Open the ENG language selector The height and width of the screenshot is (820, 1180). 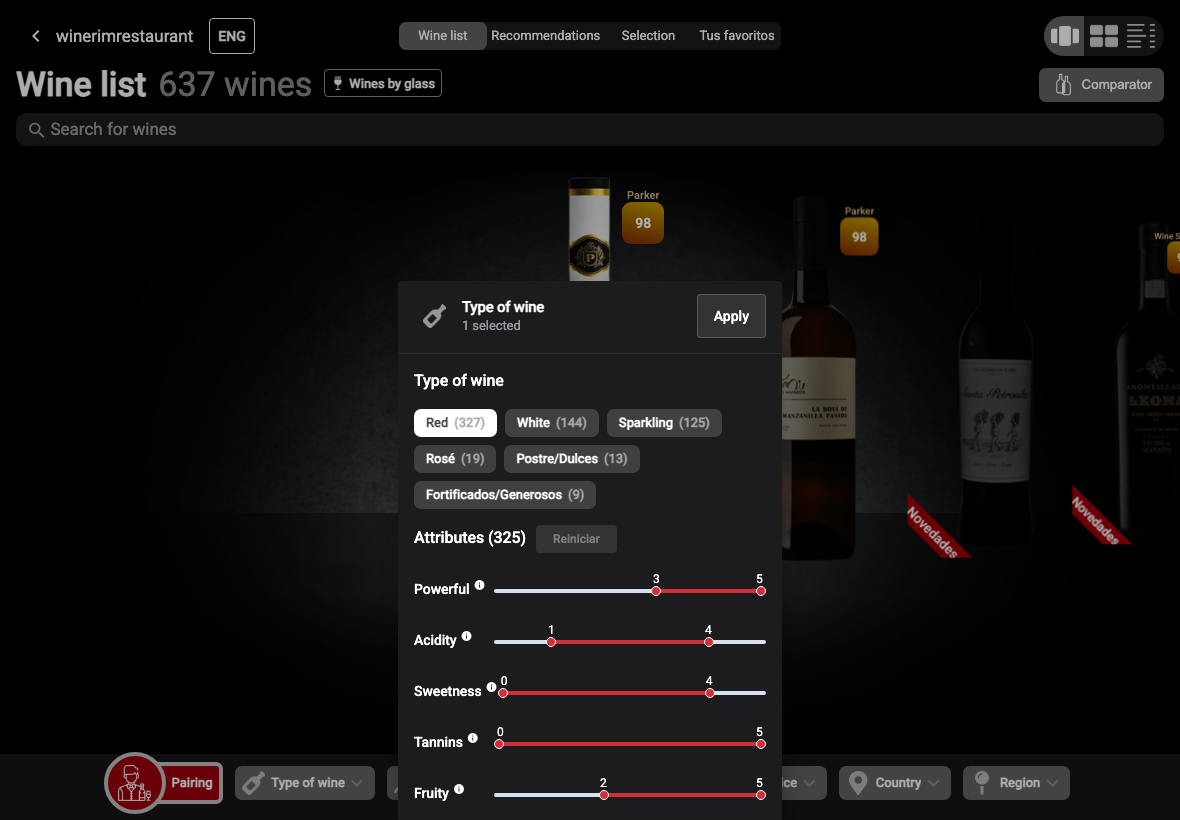point(232,36)
